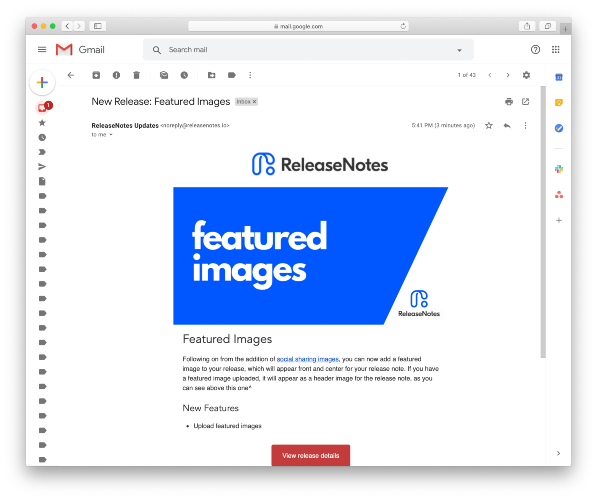Viewport: 597px width, 500px height.
Task: Open the Asana add-on
Action: coord(559,195)
